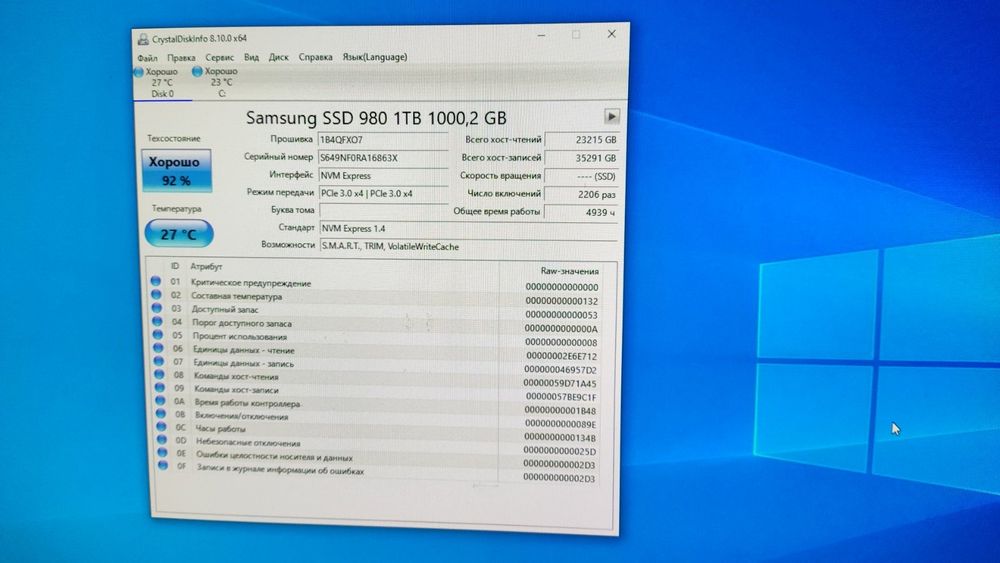Click the status icon of attribute 01

click(x=156, y=281)
